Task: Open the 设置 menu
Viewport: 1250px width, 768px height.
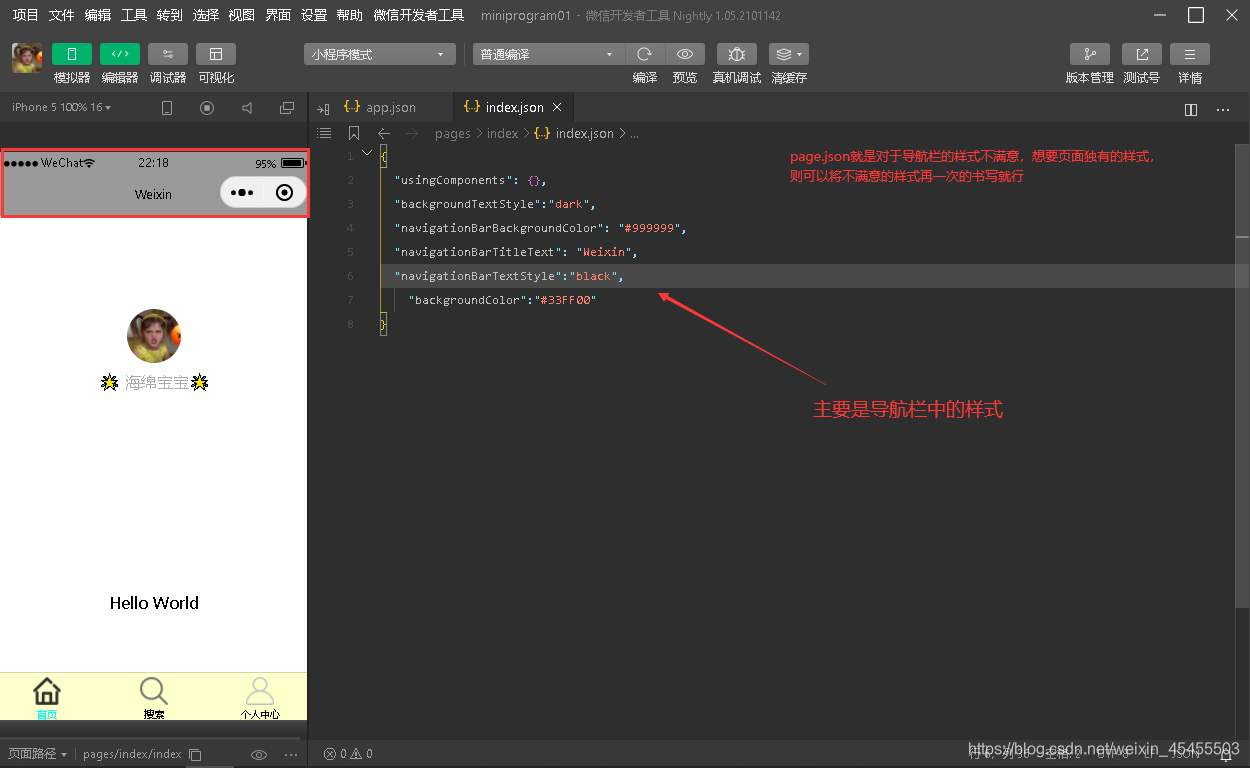Action: [x=314, y=15]
